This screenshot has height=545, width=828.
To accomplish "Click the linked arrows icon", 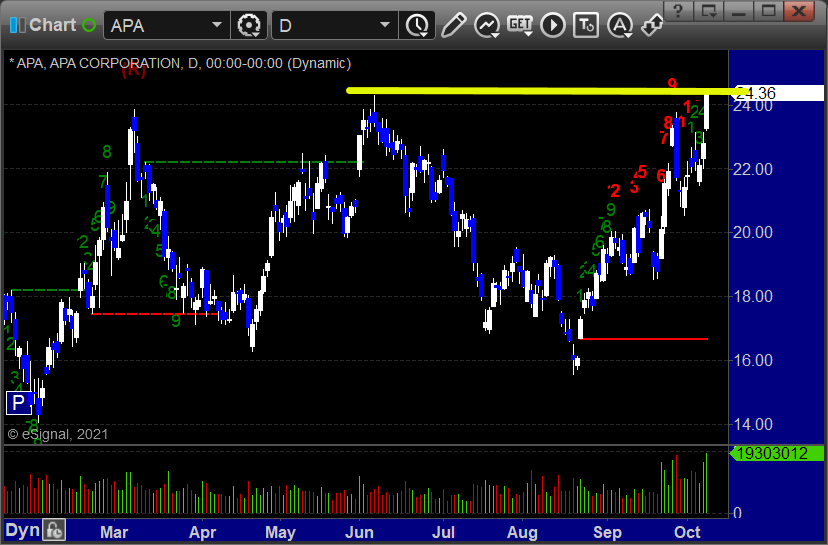I will [652, 25].
